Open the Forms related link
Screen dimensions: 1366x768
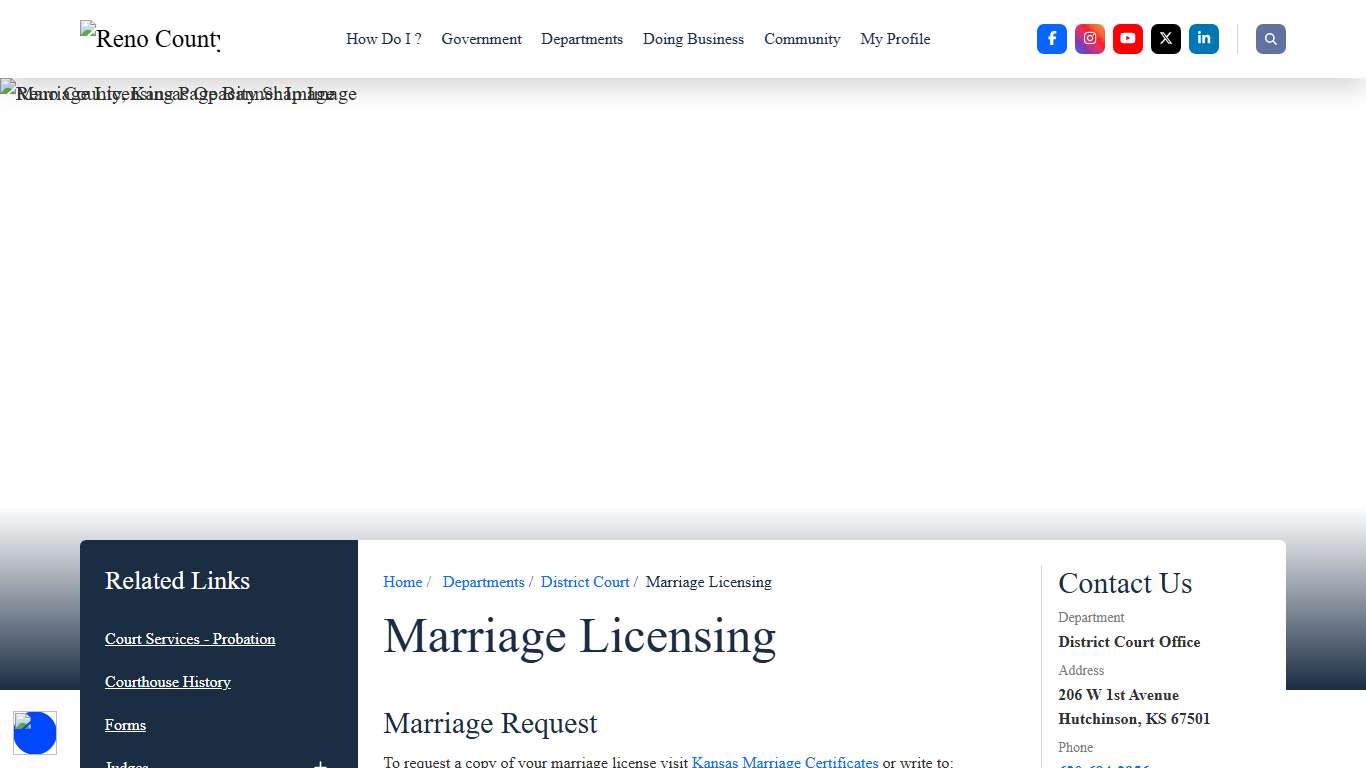[x=125, y=725]
